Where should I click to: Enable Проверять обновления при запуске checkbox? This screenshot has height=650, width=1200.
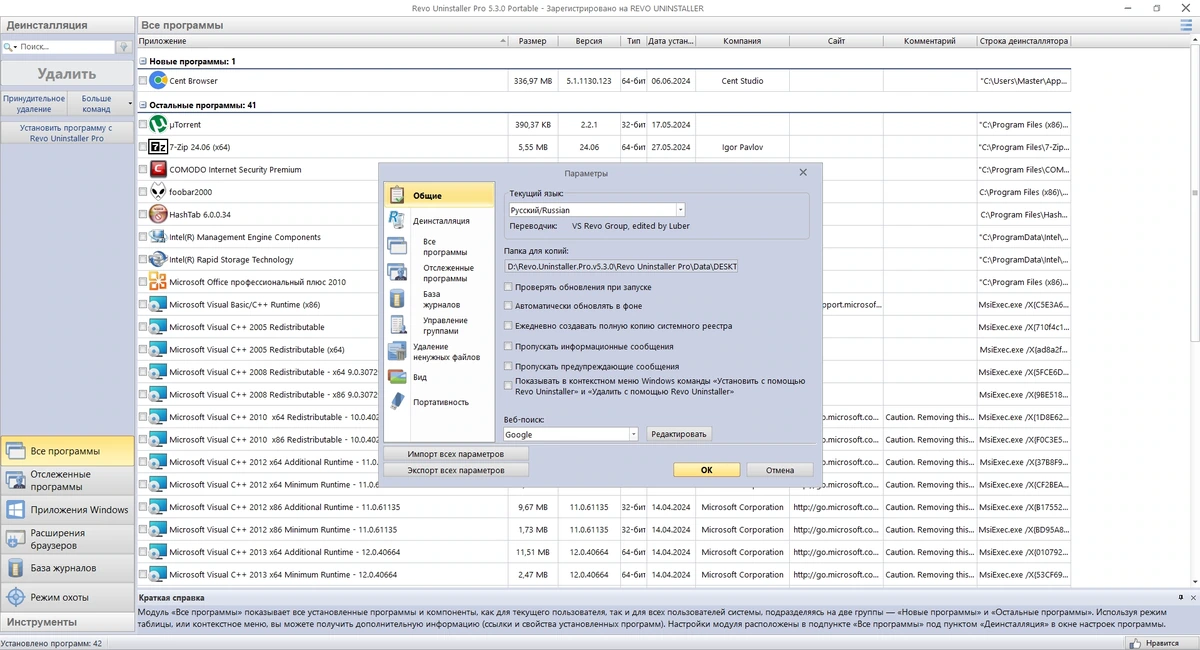point(508,287)
